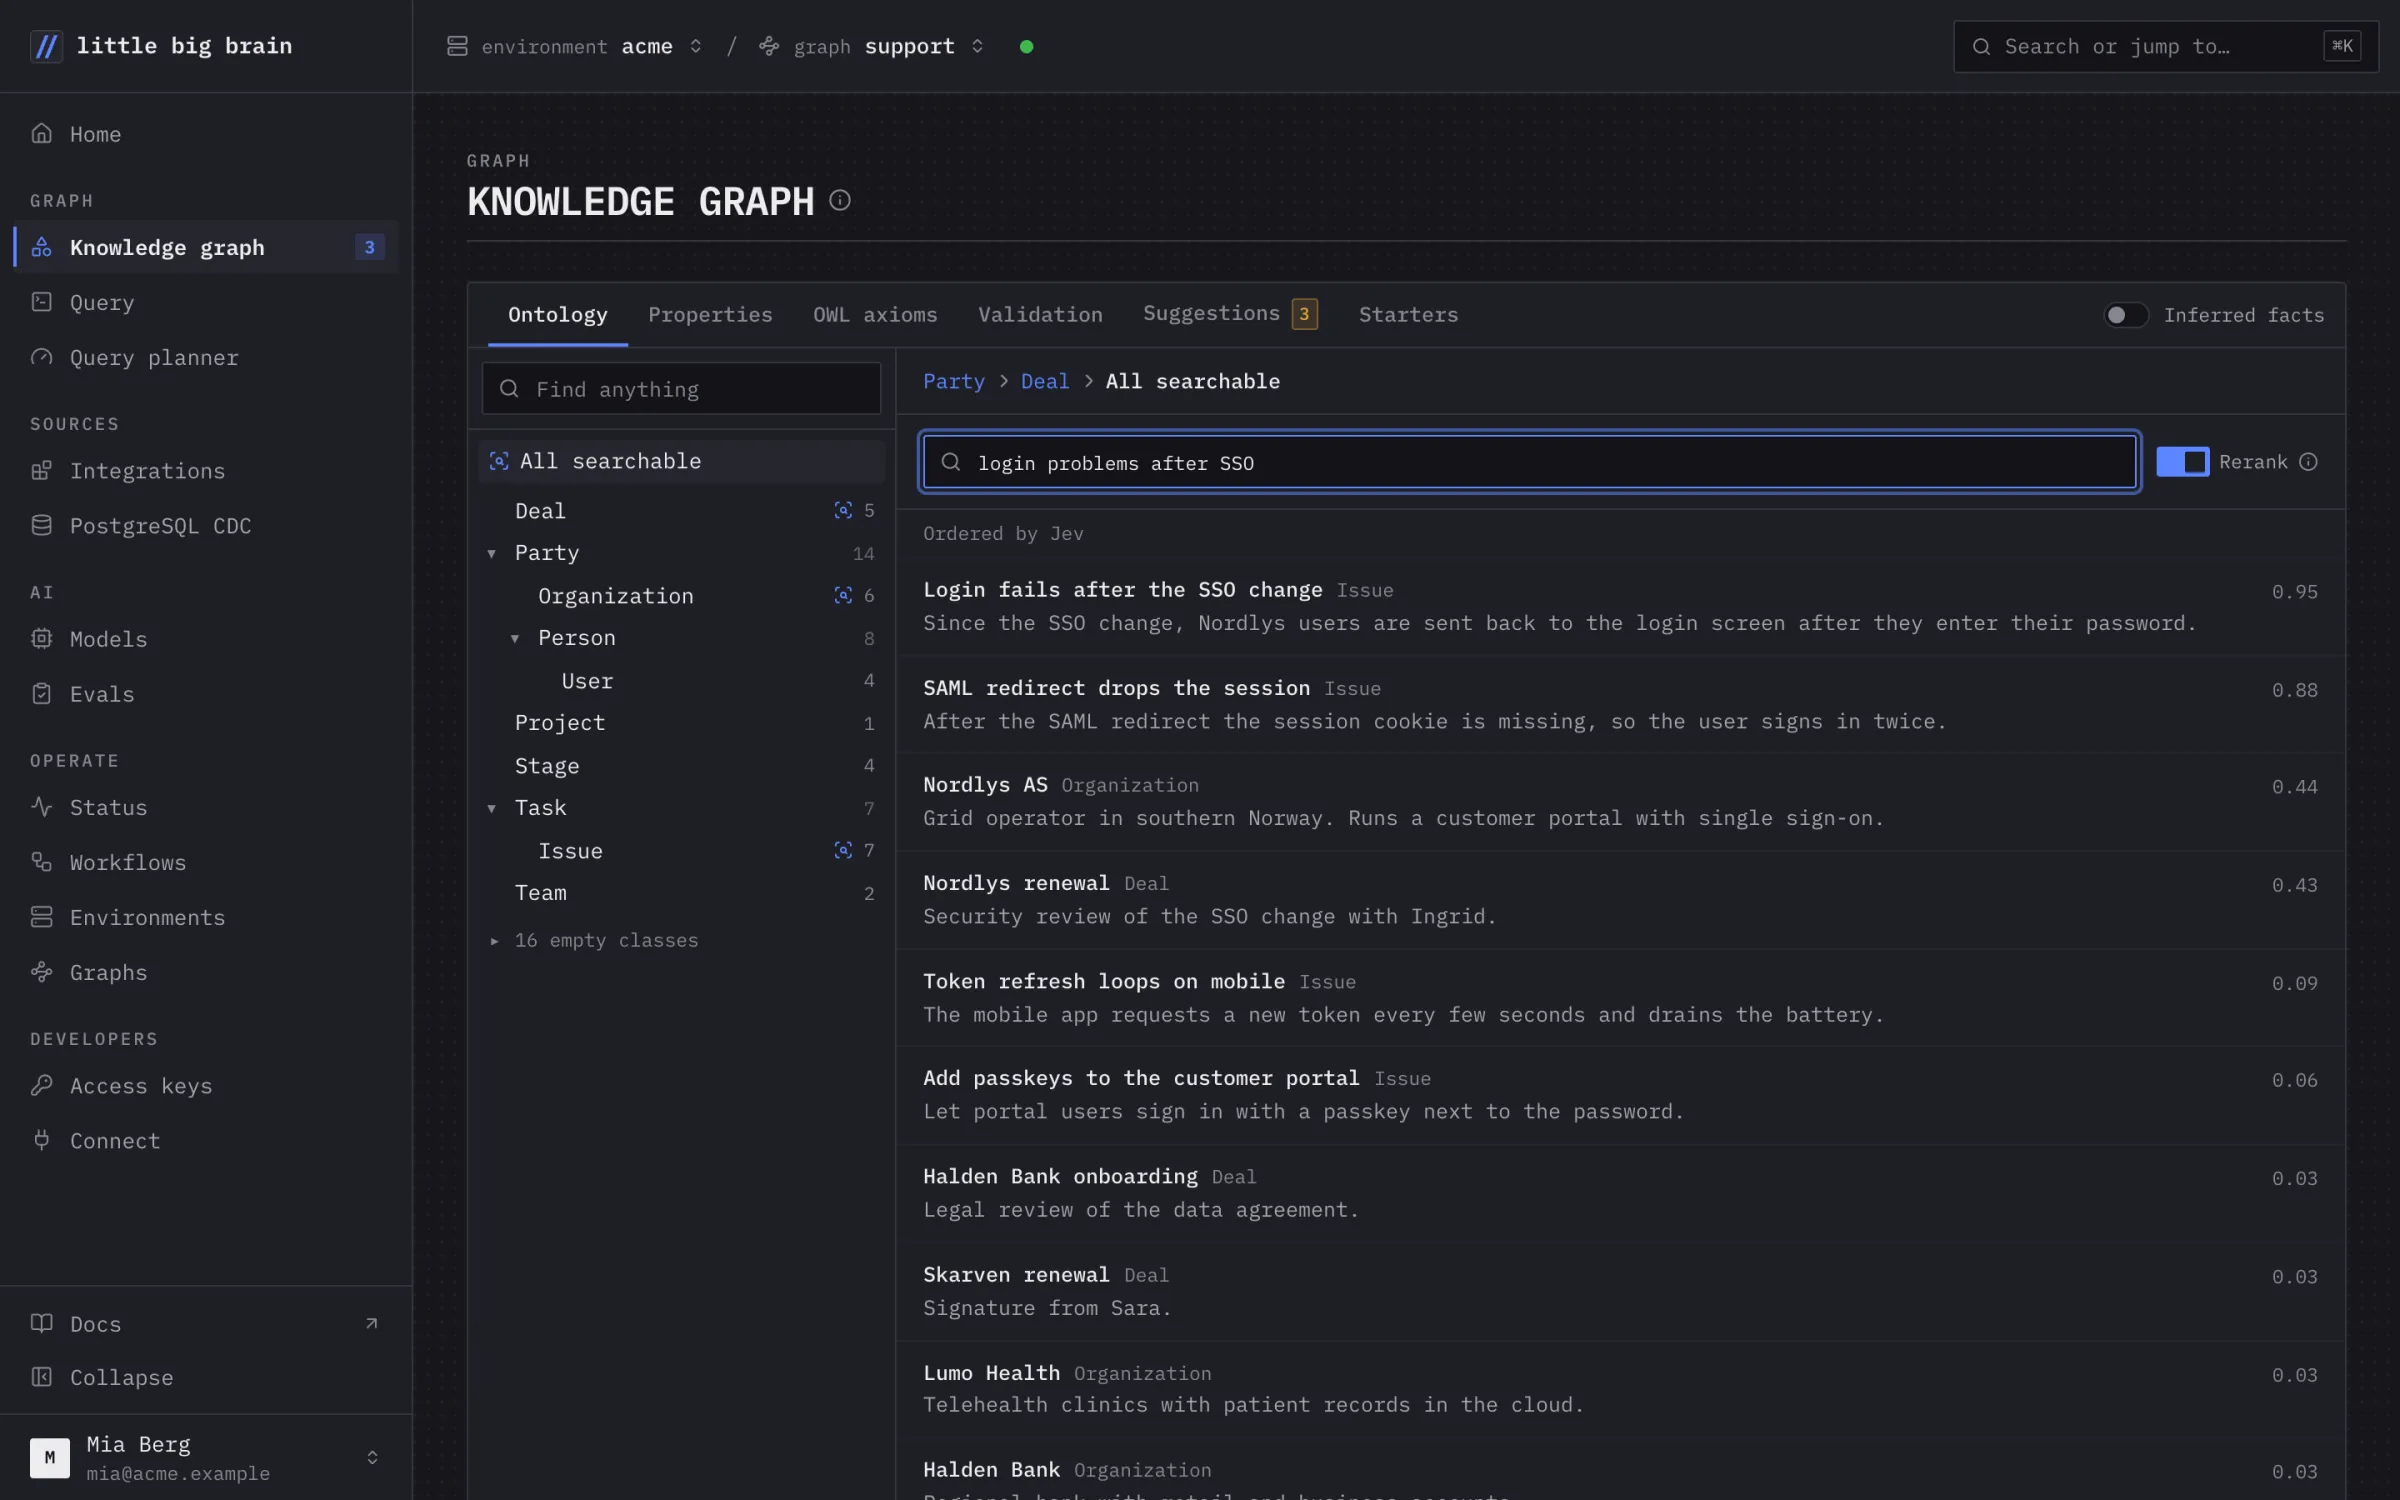
Task: Open the Query planner gauge icon
Action: 41,357
